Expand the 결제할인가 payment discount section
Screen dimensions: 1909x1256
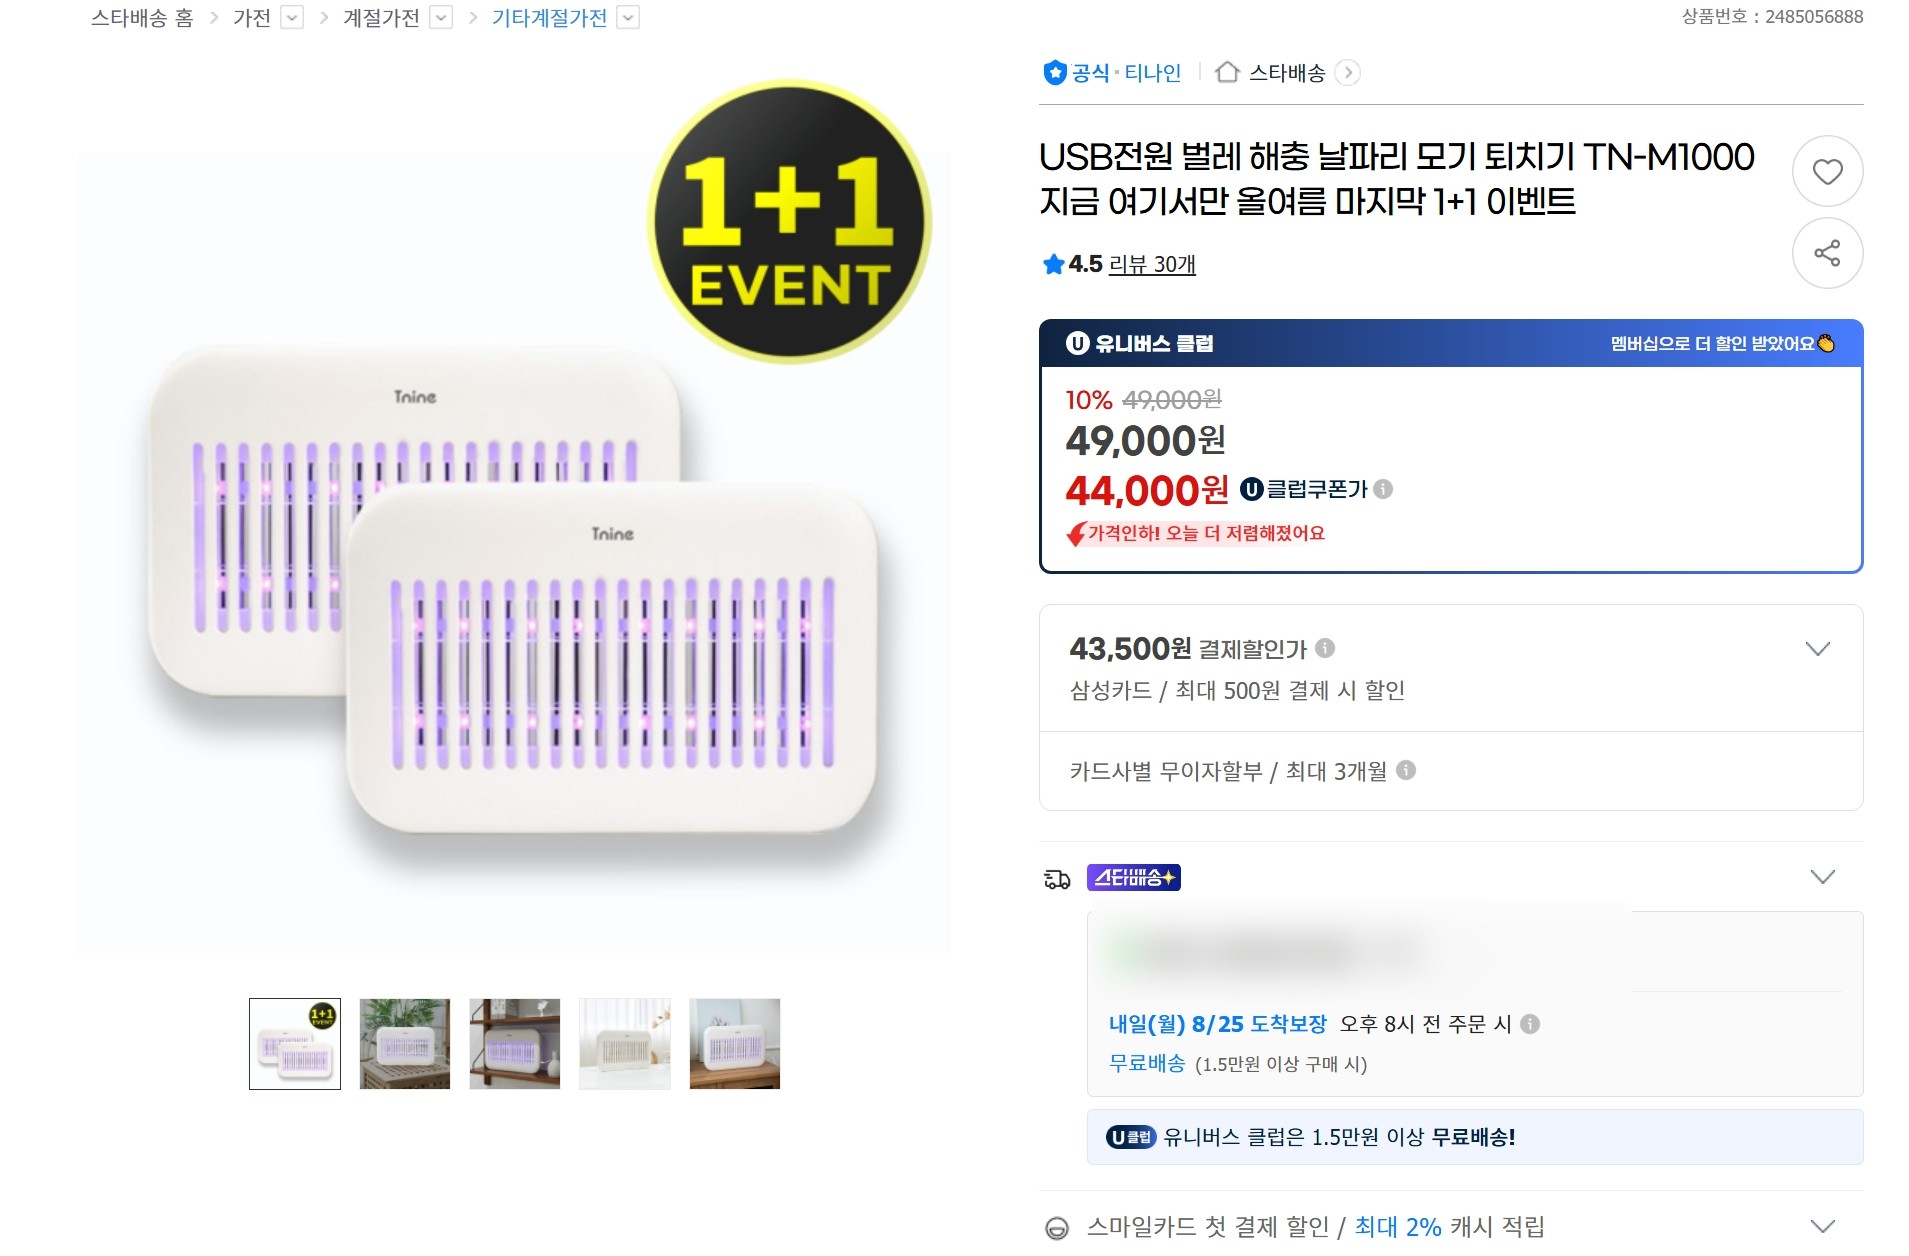[x=1817, y=649]
